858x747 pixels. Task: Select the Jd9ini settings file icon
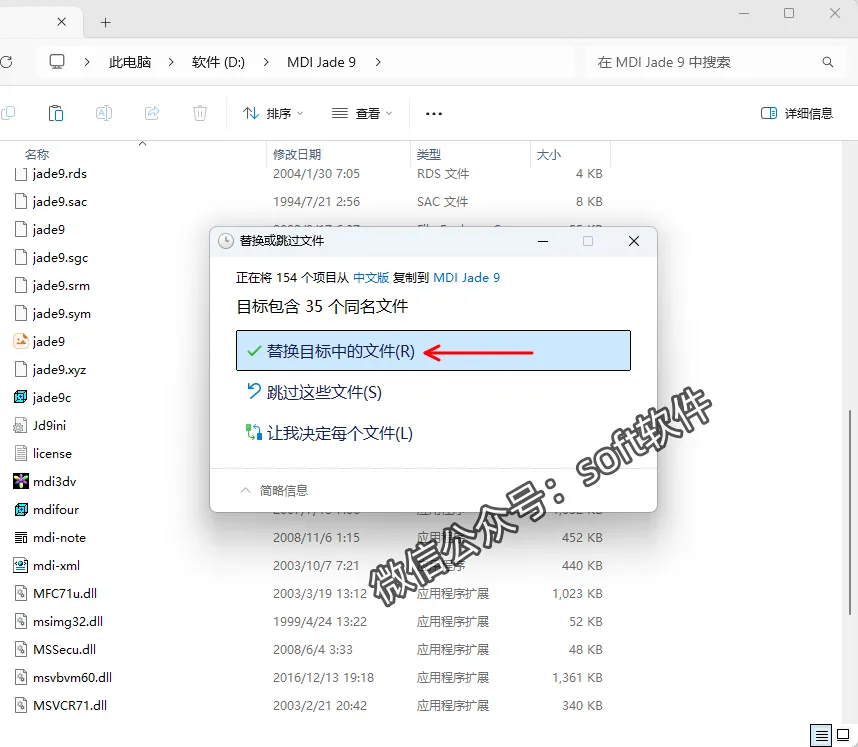[x=20, y=425]
